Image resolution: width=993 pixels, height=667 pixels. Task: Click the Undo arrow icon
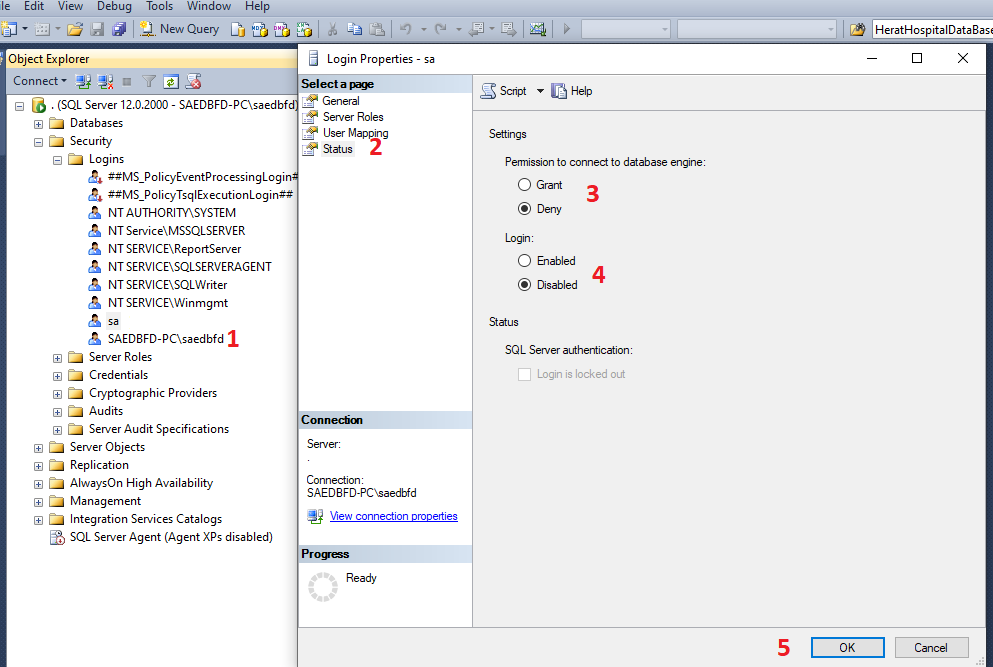coord(406,29)
